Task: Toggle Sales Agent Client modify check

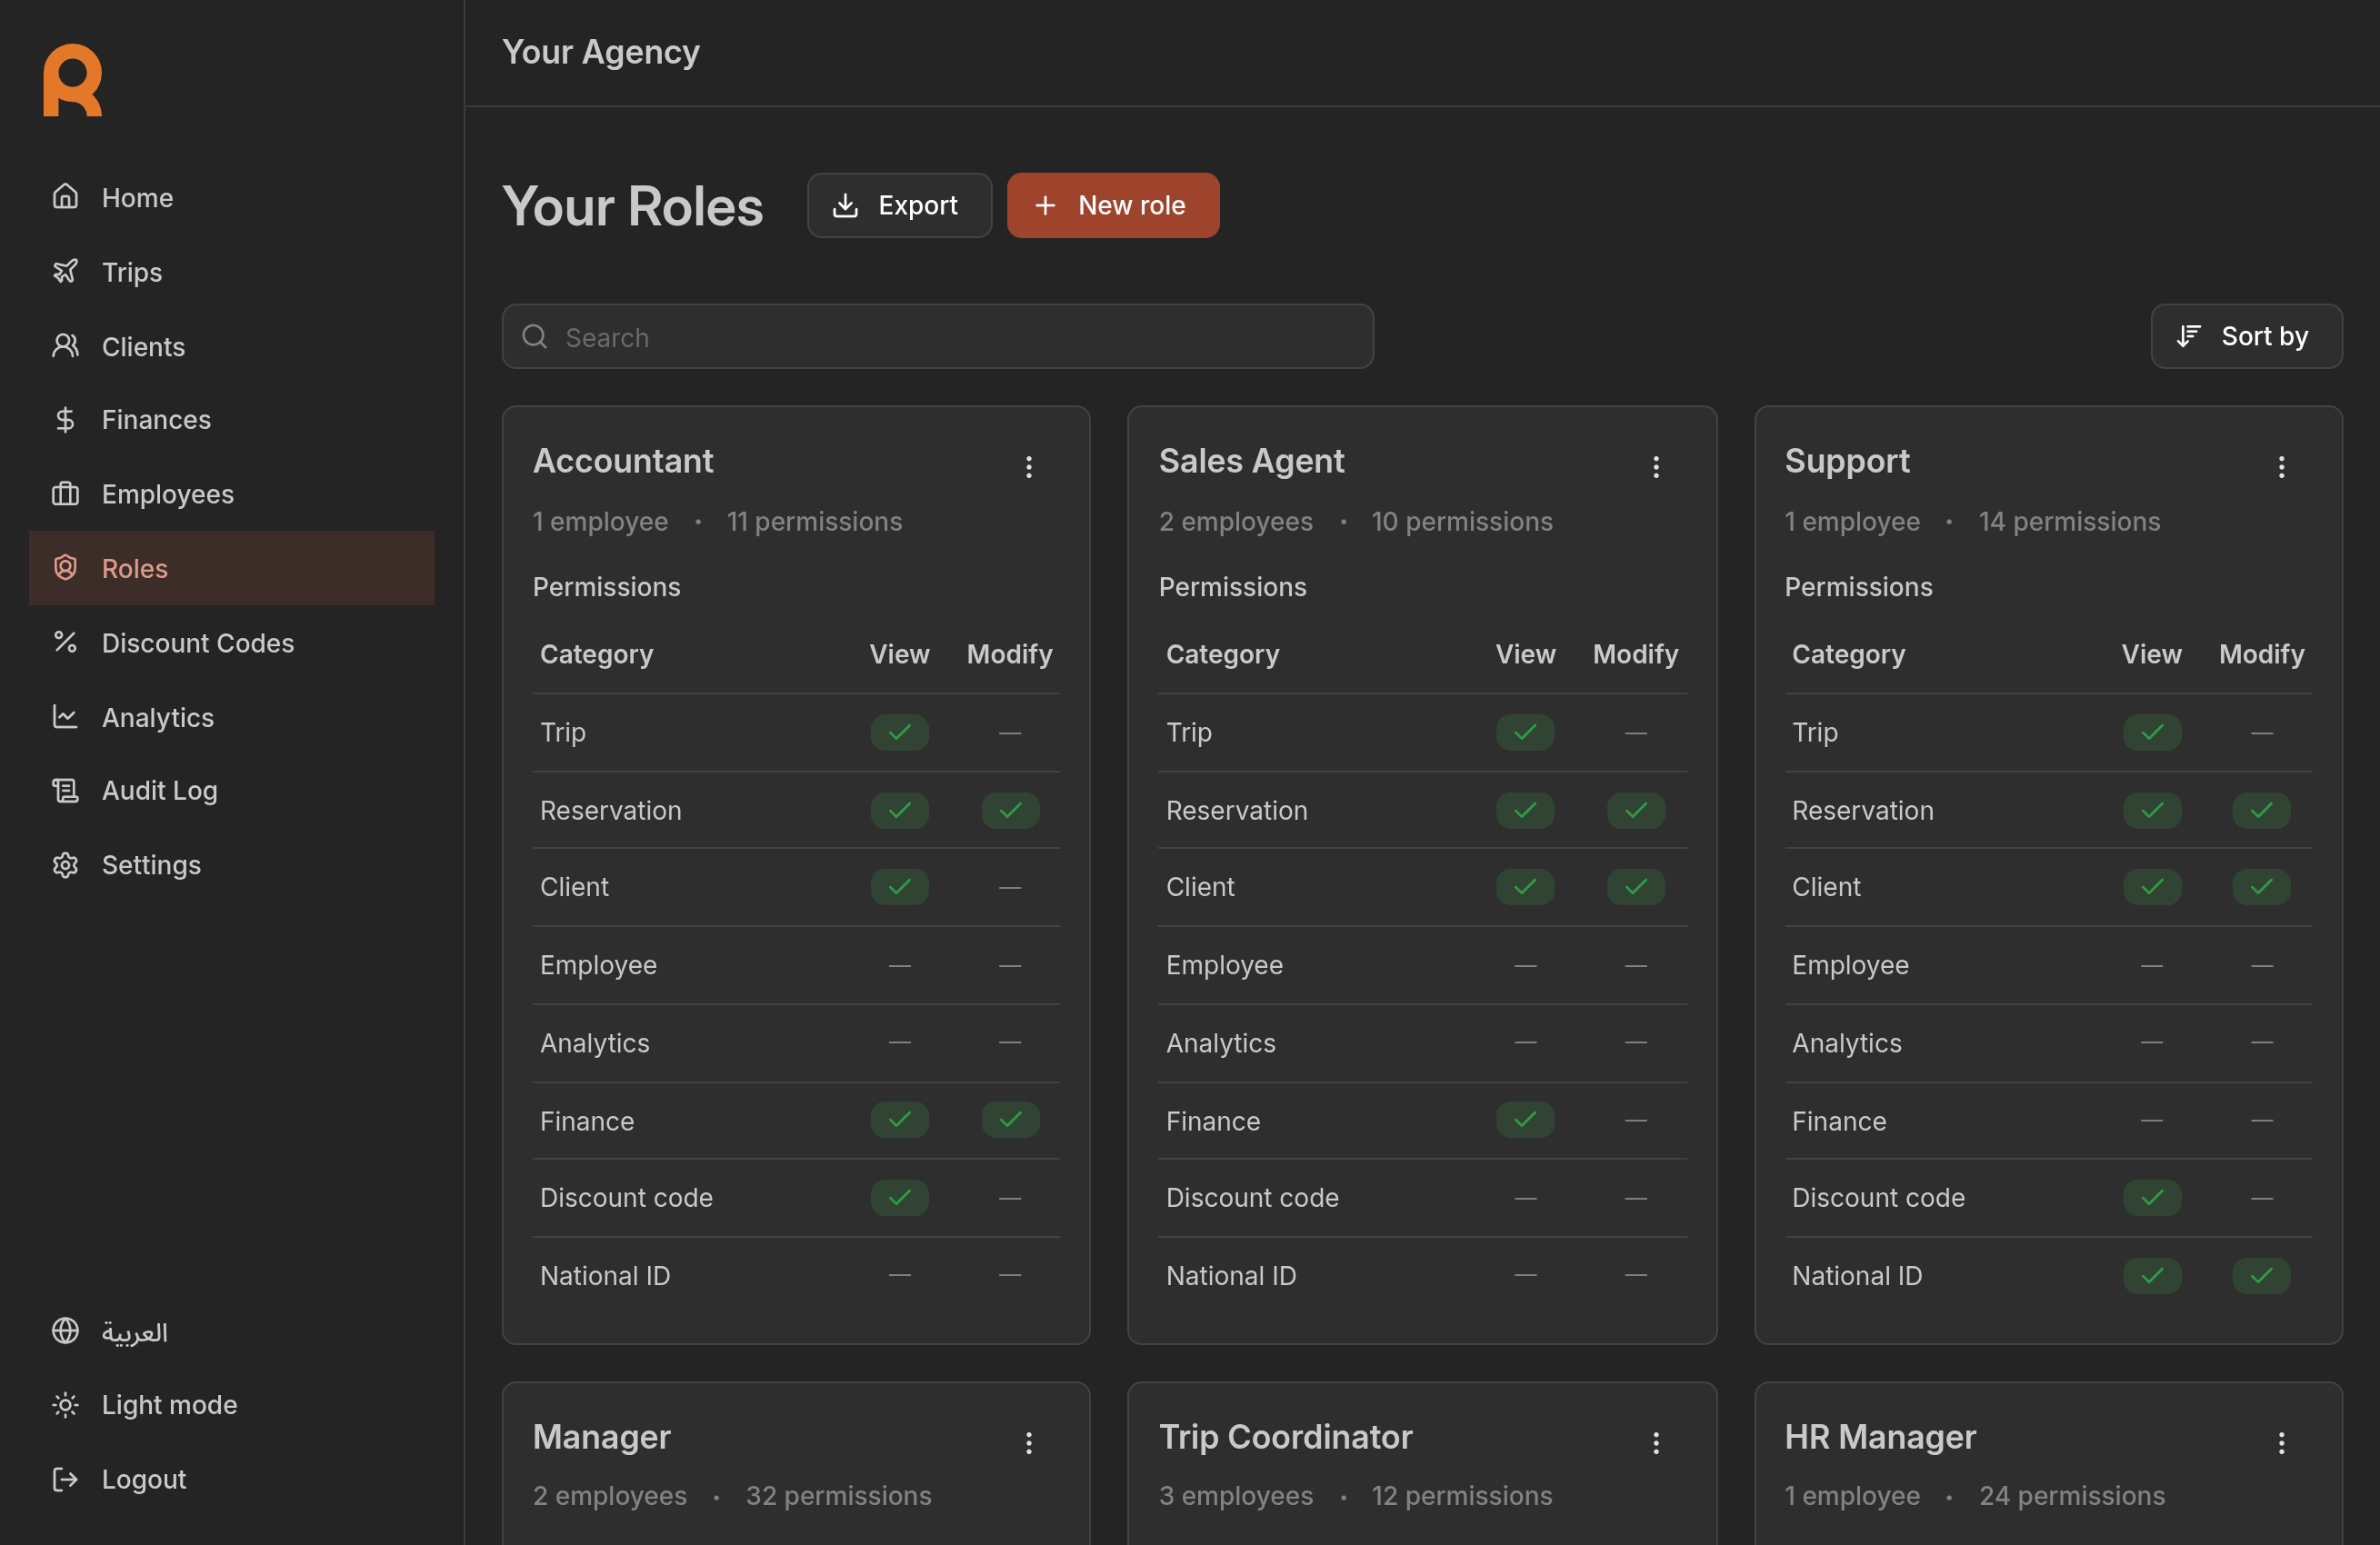Action: pyautogui.click(x=1635, y=886)
